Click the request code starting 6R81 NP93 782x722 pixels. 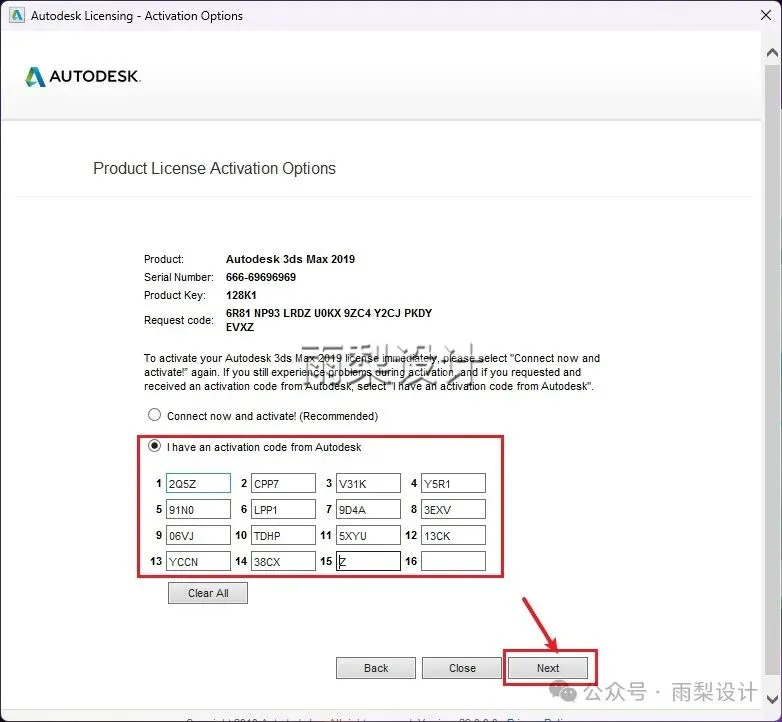pyautogui.click(x=329, y=320)
